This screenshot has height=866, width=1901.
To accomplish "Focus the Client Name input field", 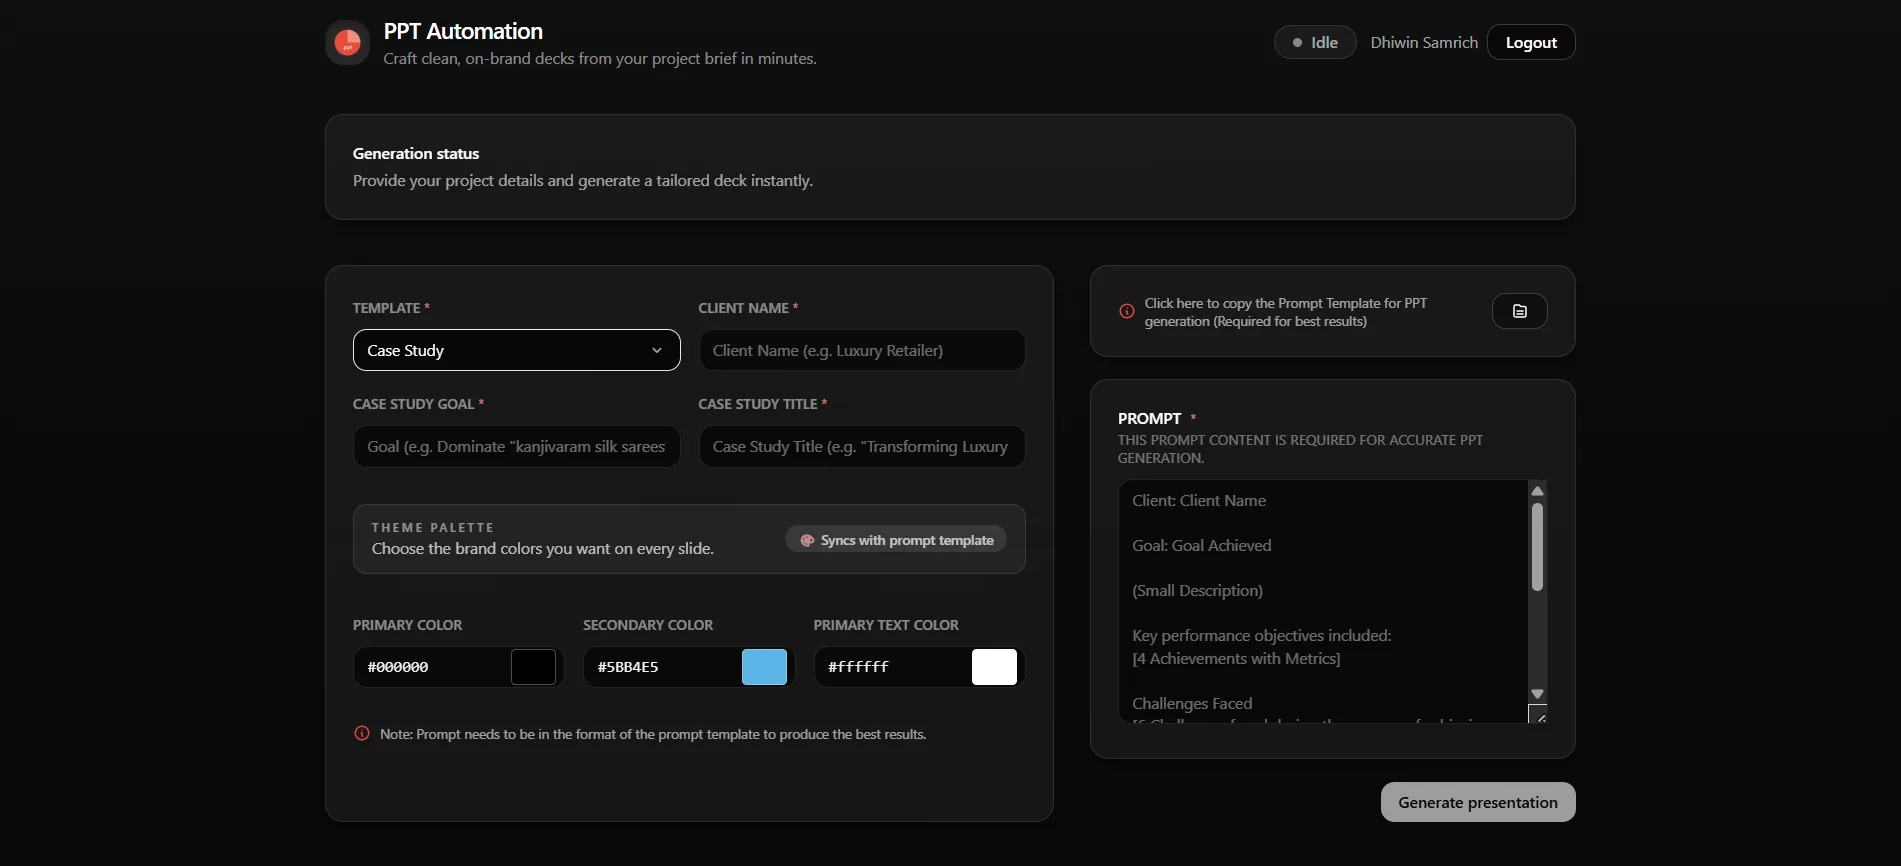I will point(862,350).
